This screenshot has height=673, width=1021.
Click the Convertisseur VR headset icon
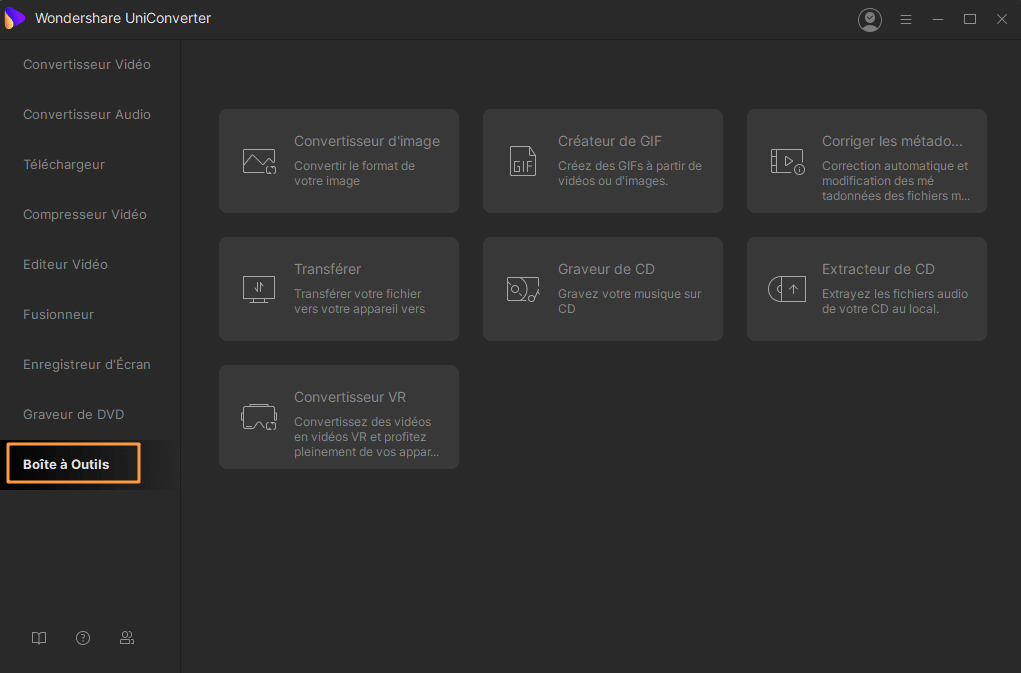pos(259,417)
